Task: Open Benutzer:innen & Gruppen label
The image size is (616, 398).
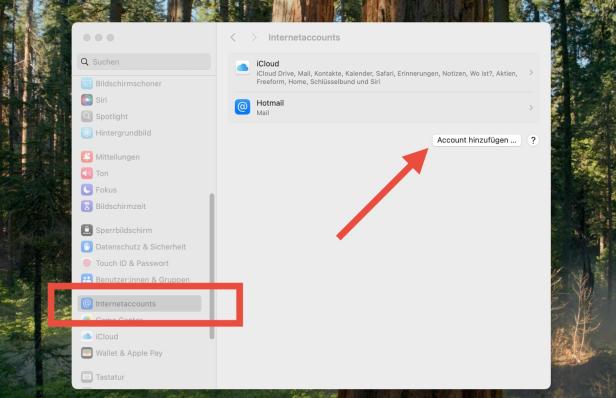Action: pyautogui.click(x=143, y=279)
